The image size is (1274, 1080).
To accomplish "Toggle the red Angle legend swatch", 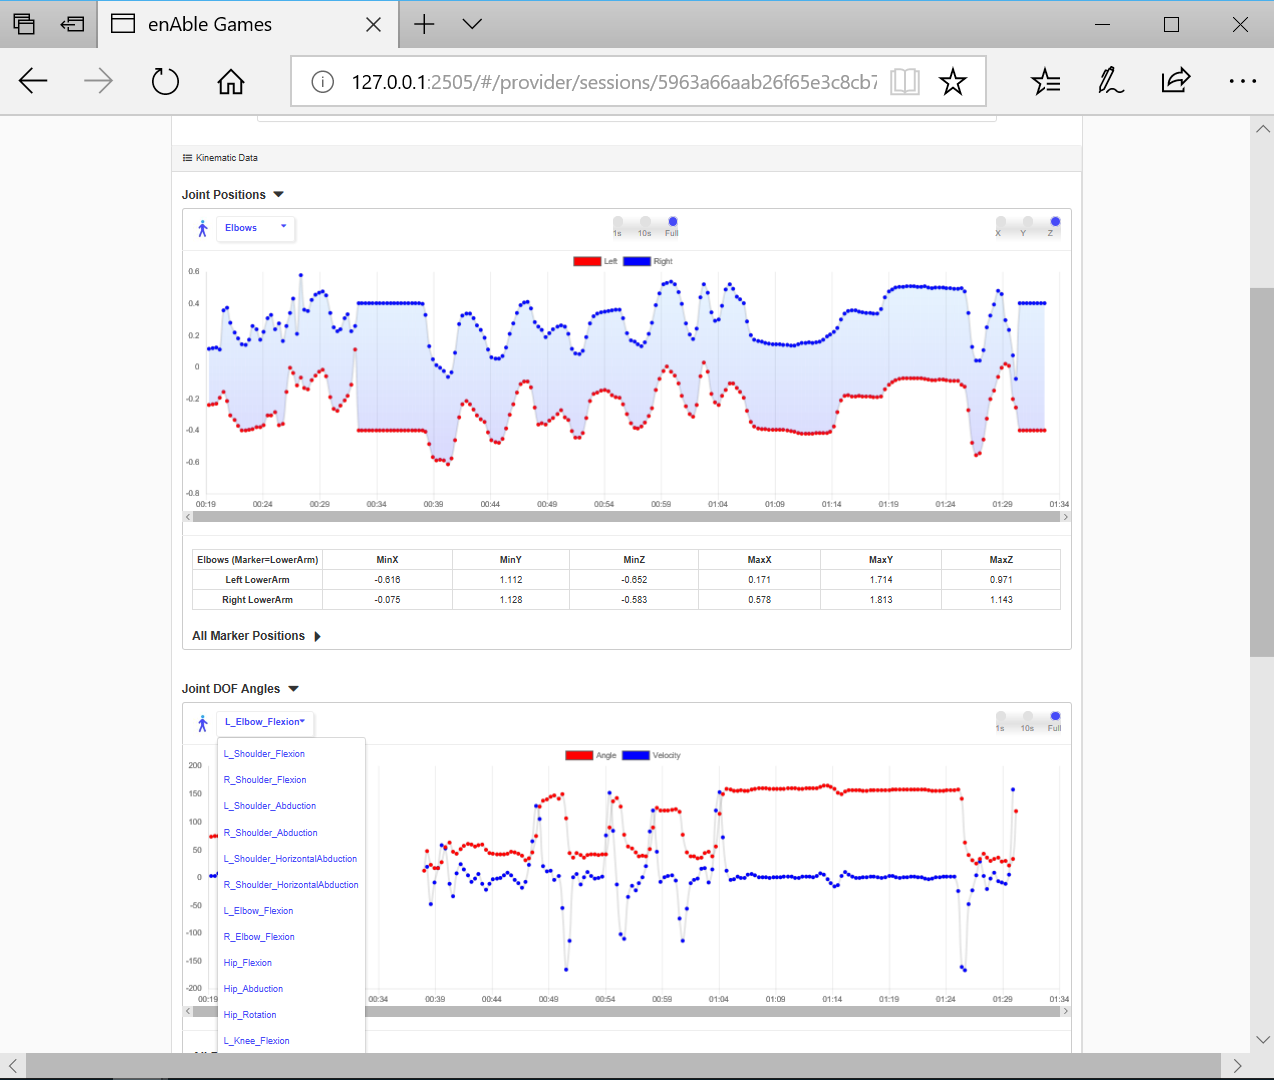I will (579, 755).
